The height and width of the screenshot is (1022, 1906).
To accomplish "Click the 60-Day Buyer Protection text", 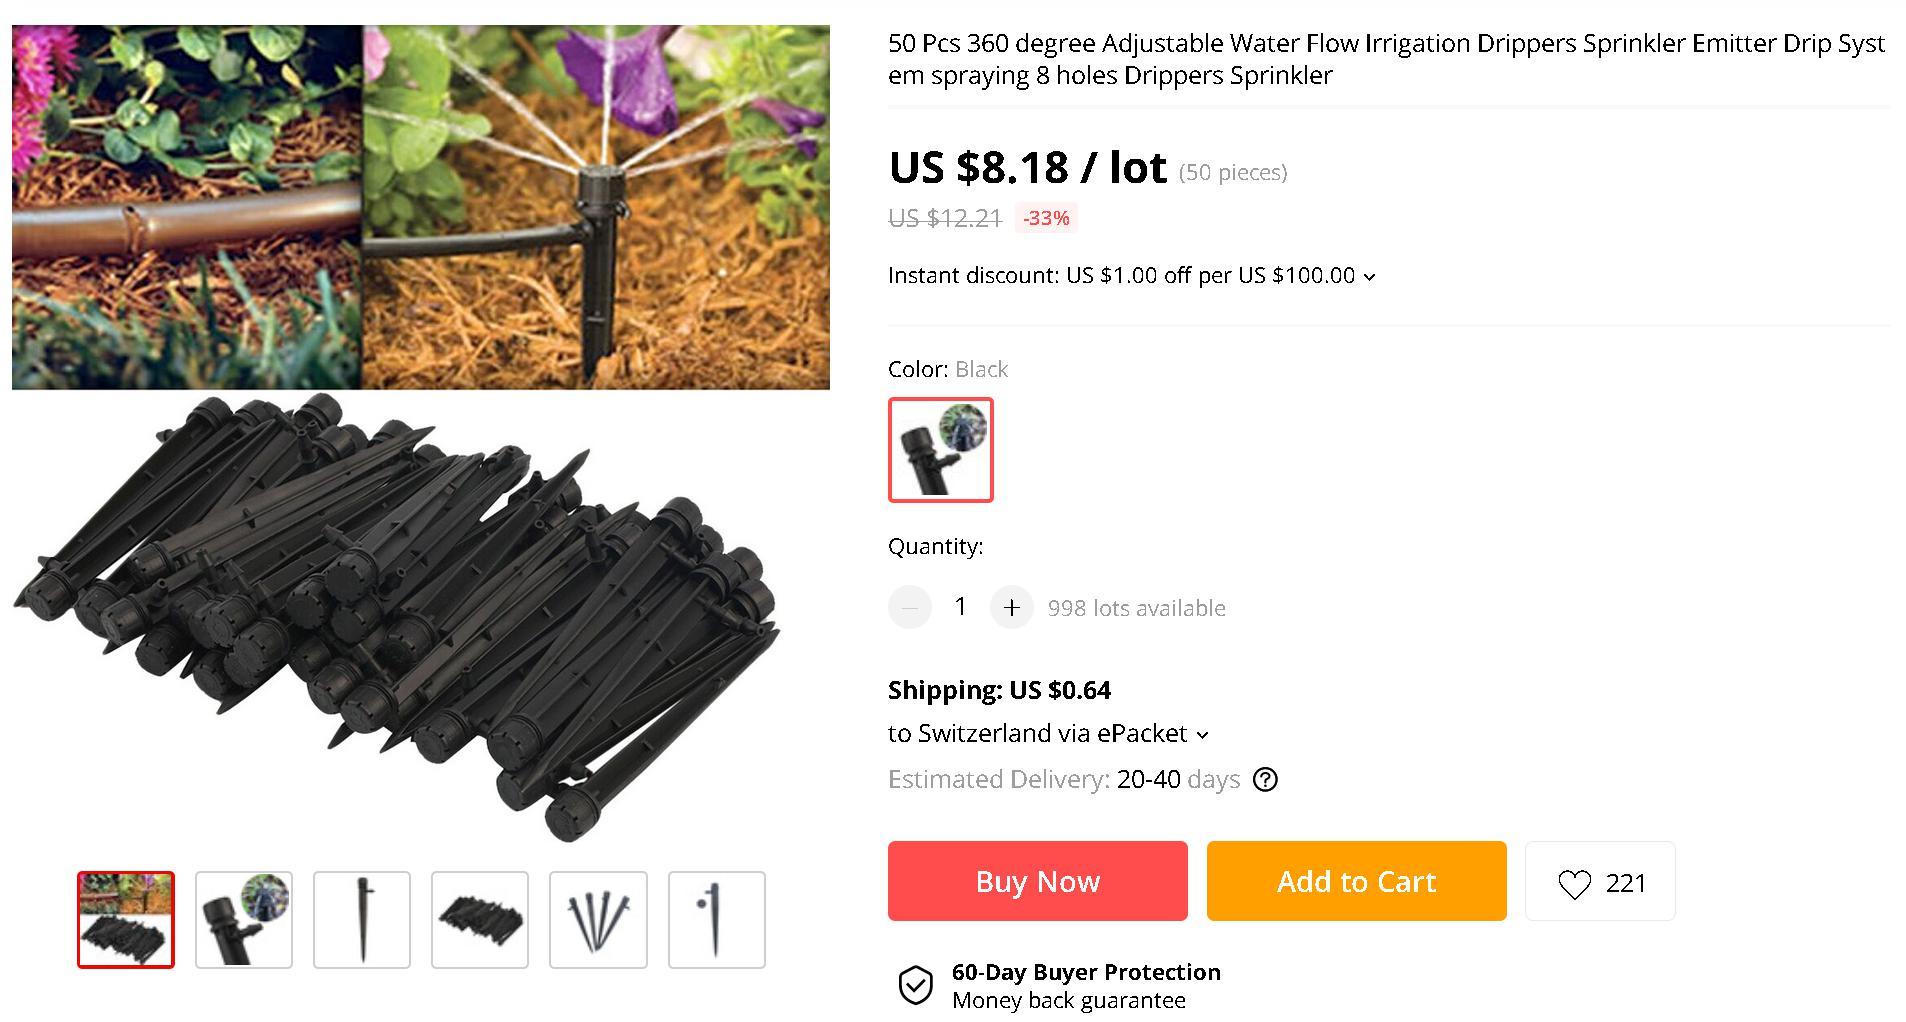I will (x=1086, y=972).
